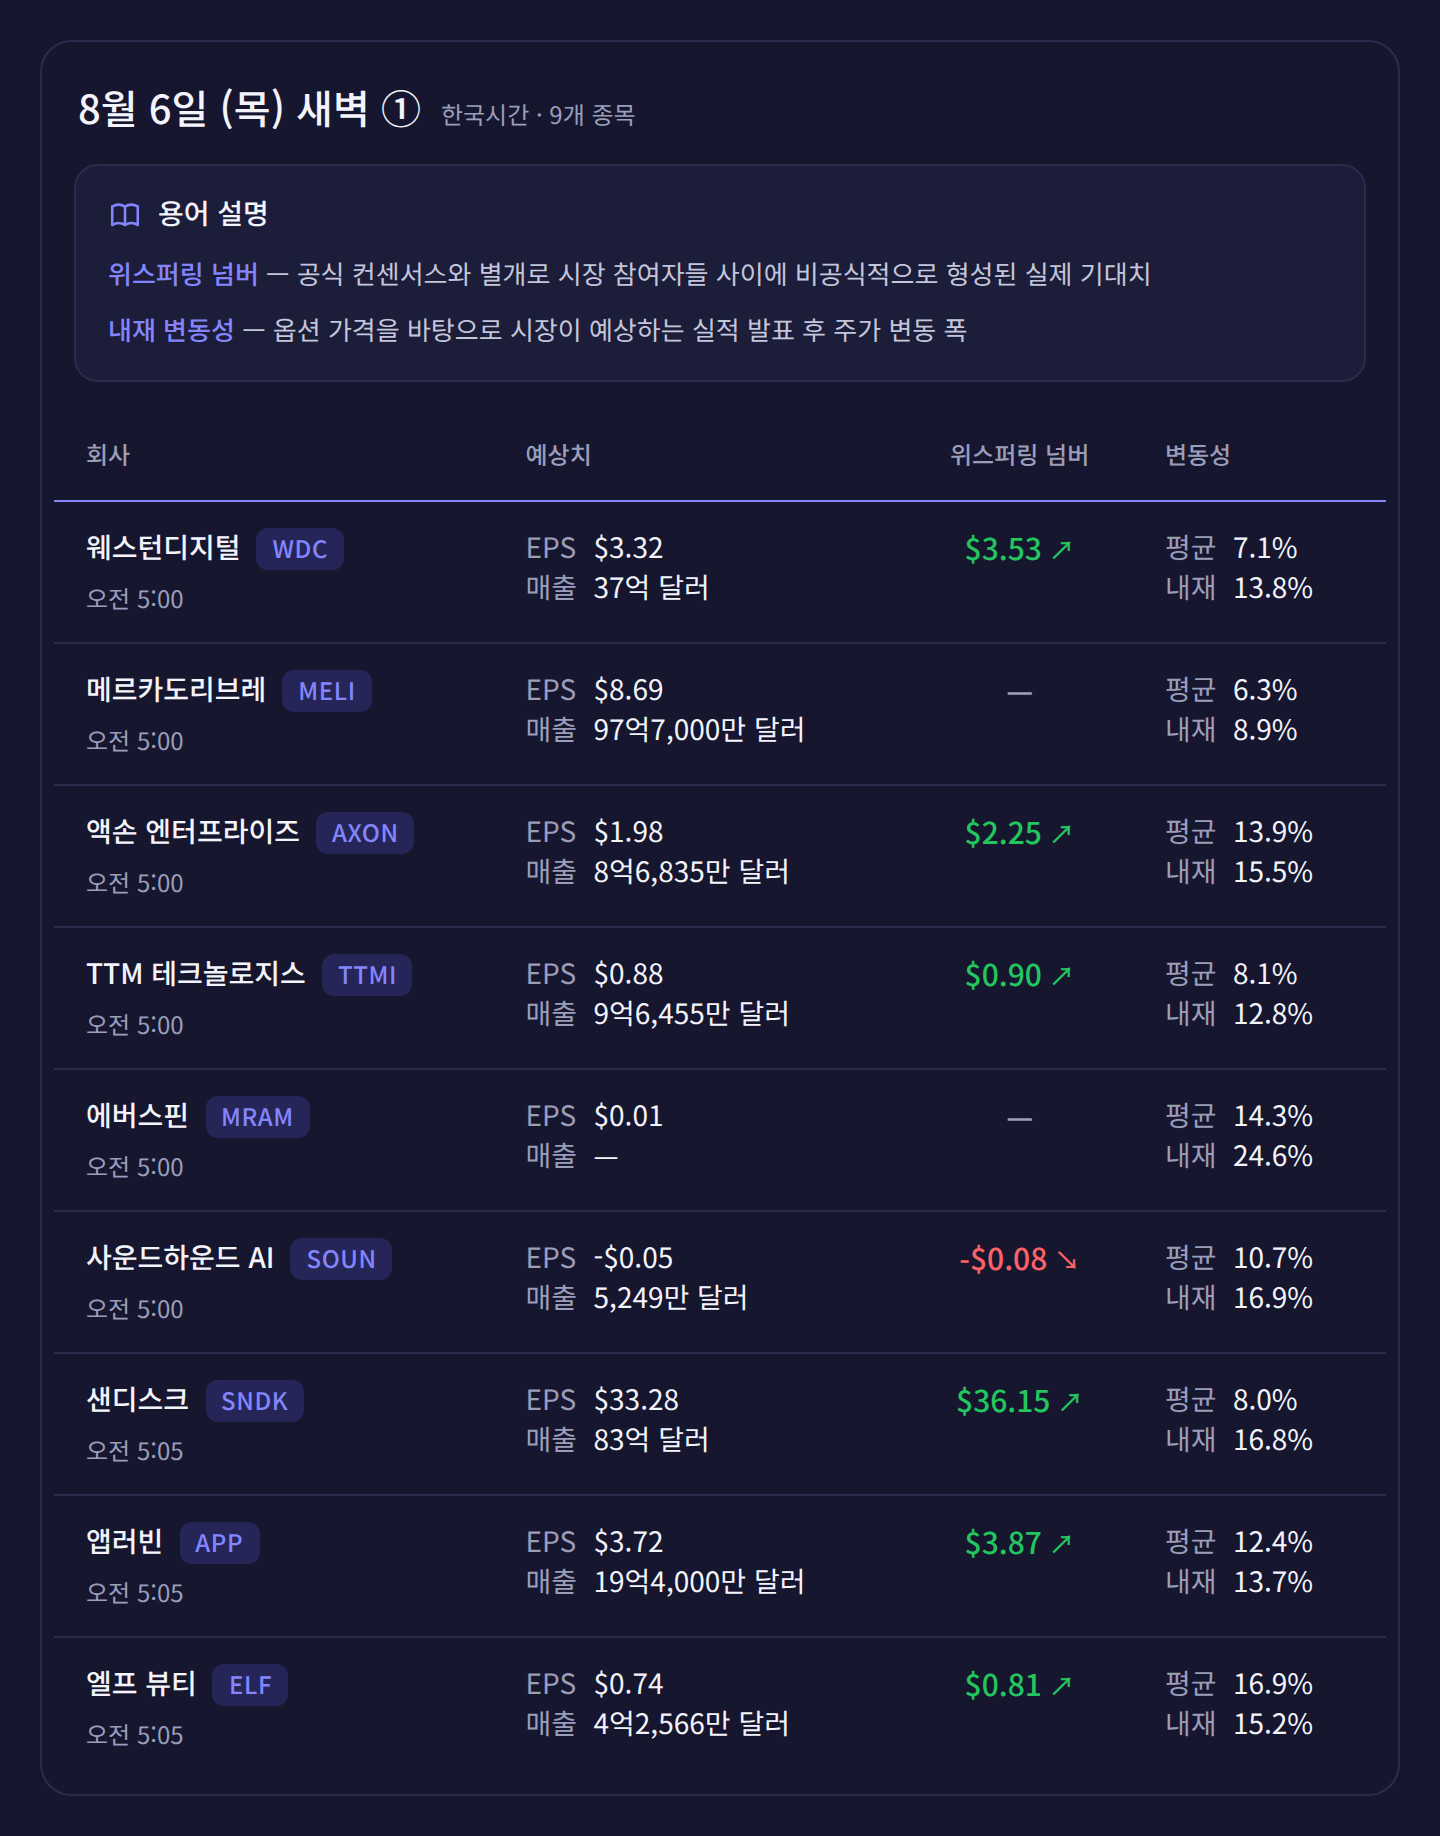Open the AXON ticker tag
The height and width of the screenshot is (1836, 1440).
pyautogui.click(x=365, y=833)
